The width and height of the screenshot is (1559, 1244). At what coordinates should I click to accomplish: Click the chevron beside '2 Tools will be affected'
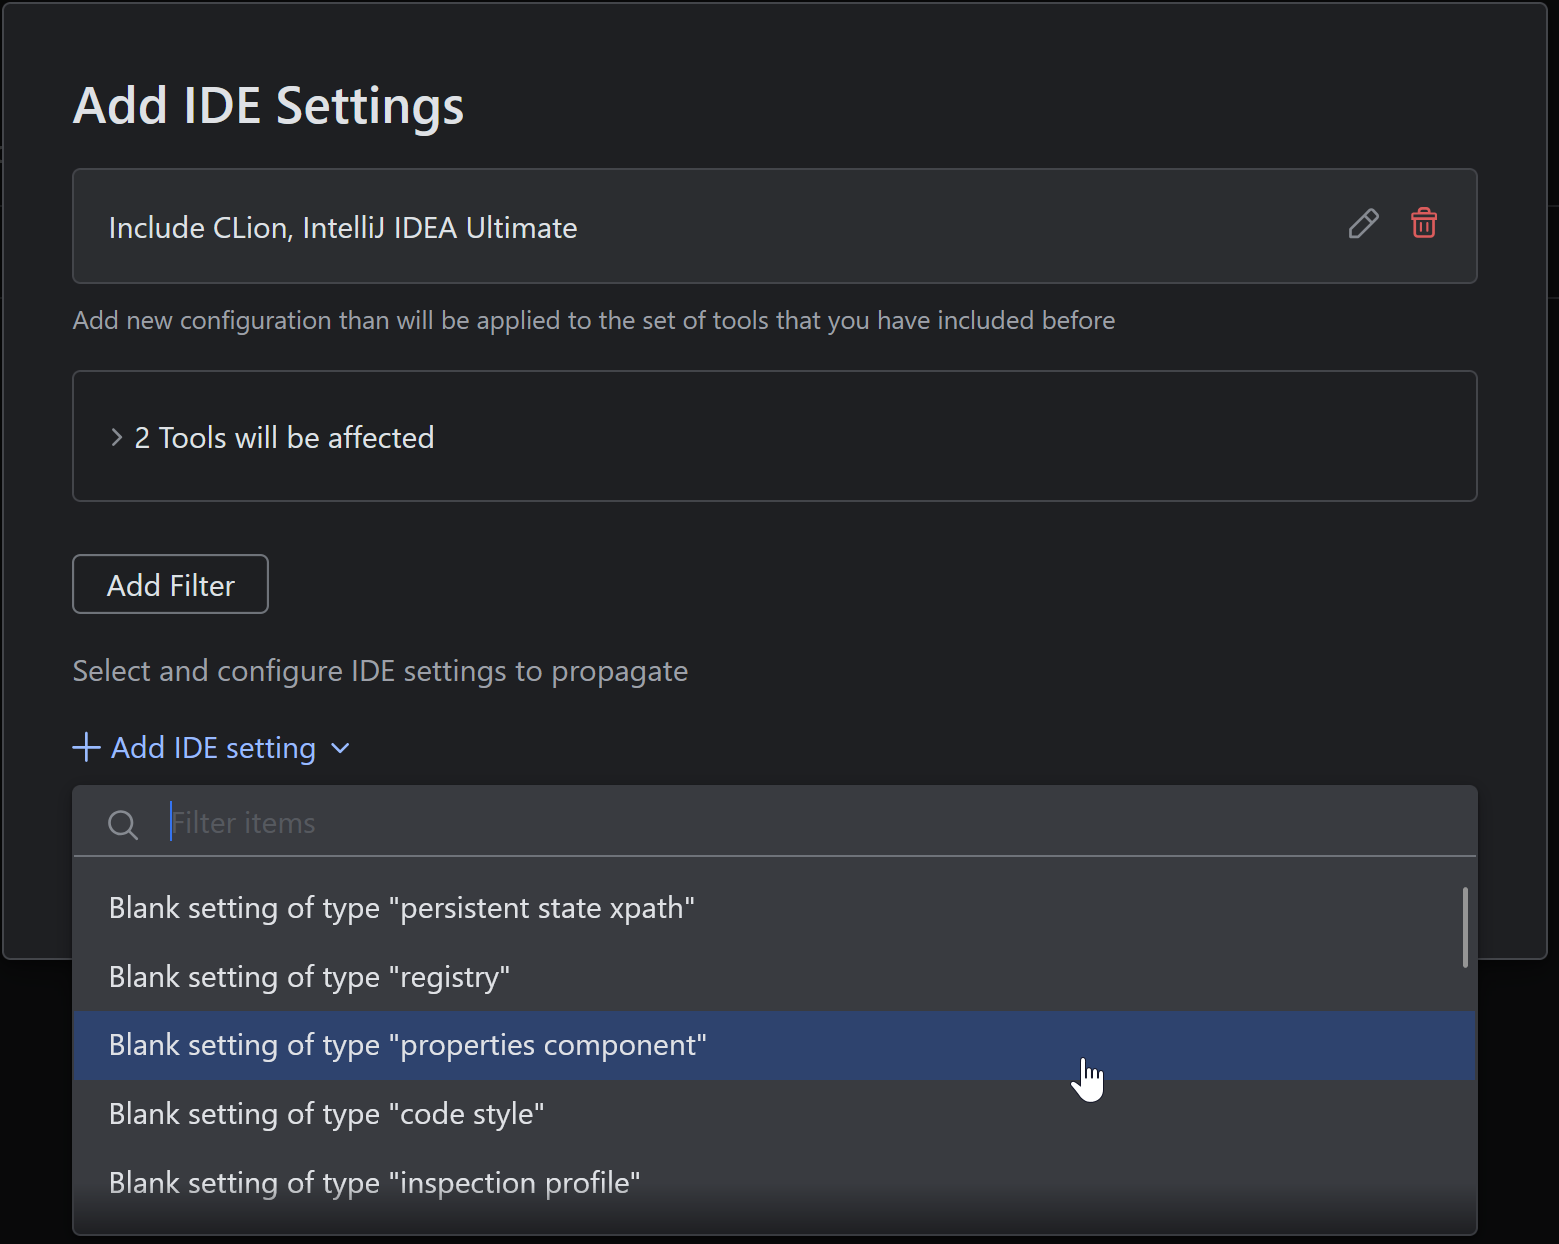coord(116,437)
